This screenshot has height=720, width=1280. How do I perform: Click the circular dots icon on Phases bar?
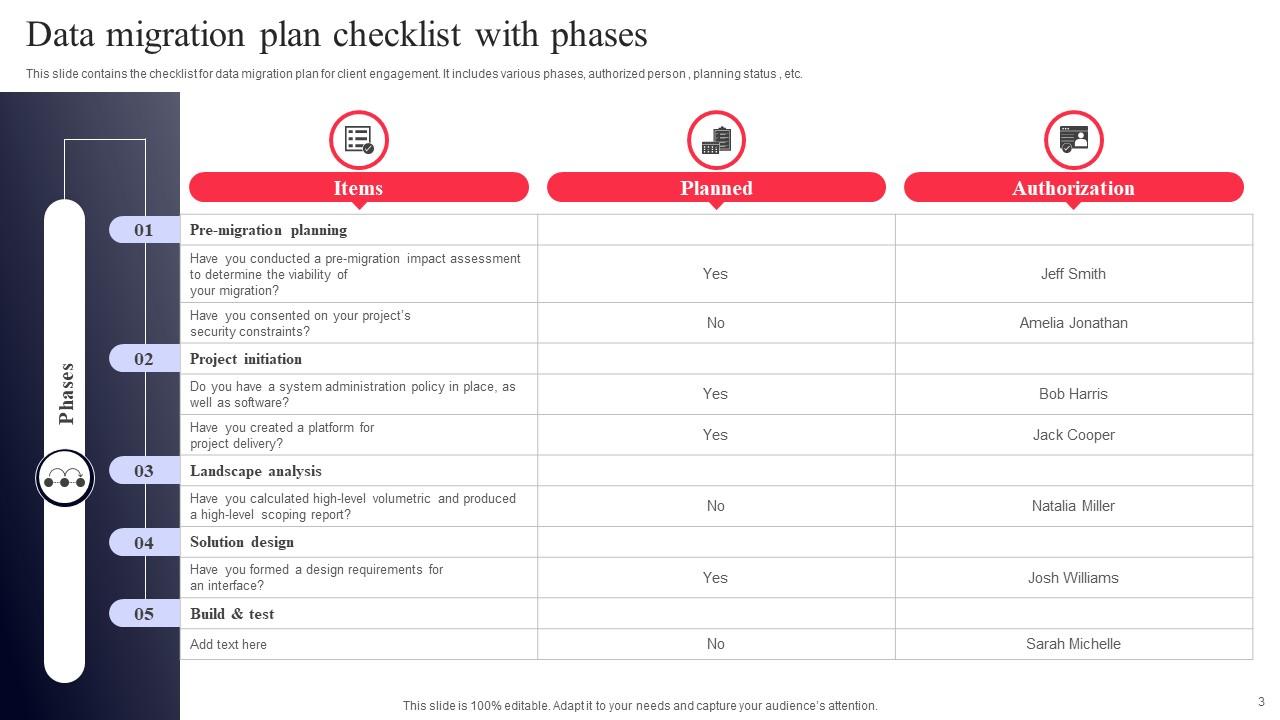pyautogui.click(x=65, y=478)
